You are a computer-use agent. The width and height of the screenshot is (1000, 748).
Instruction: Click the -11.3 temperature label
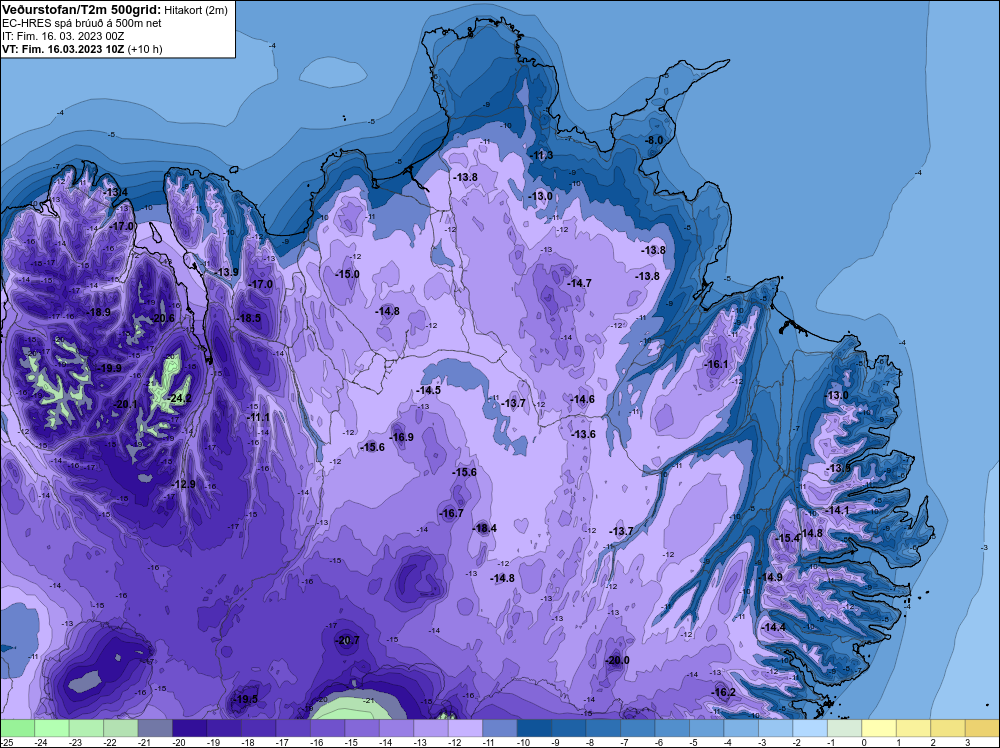(x=542, y=156)
